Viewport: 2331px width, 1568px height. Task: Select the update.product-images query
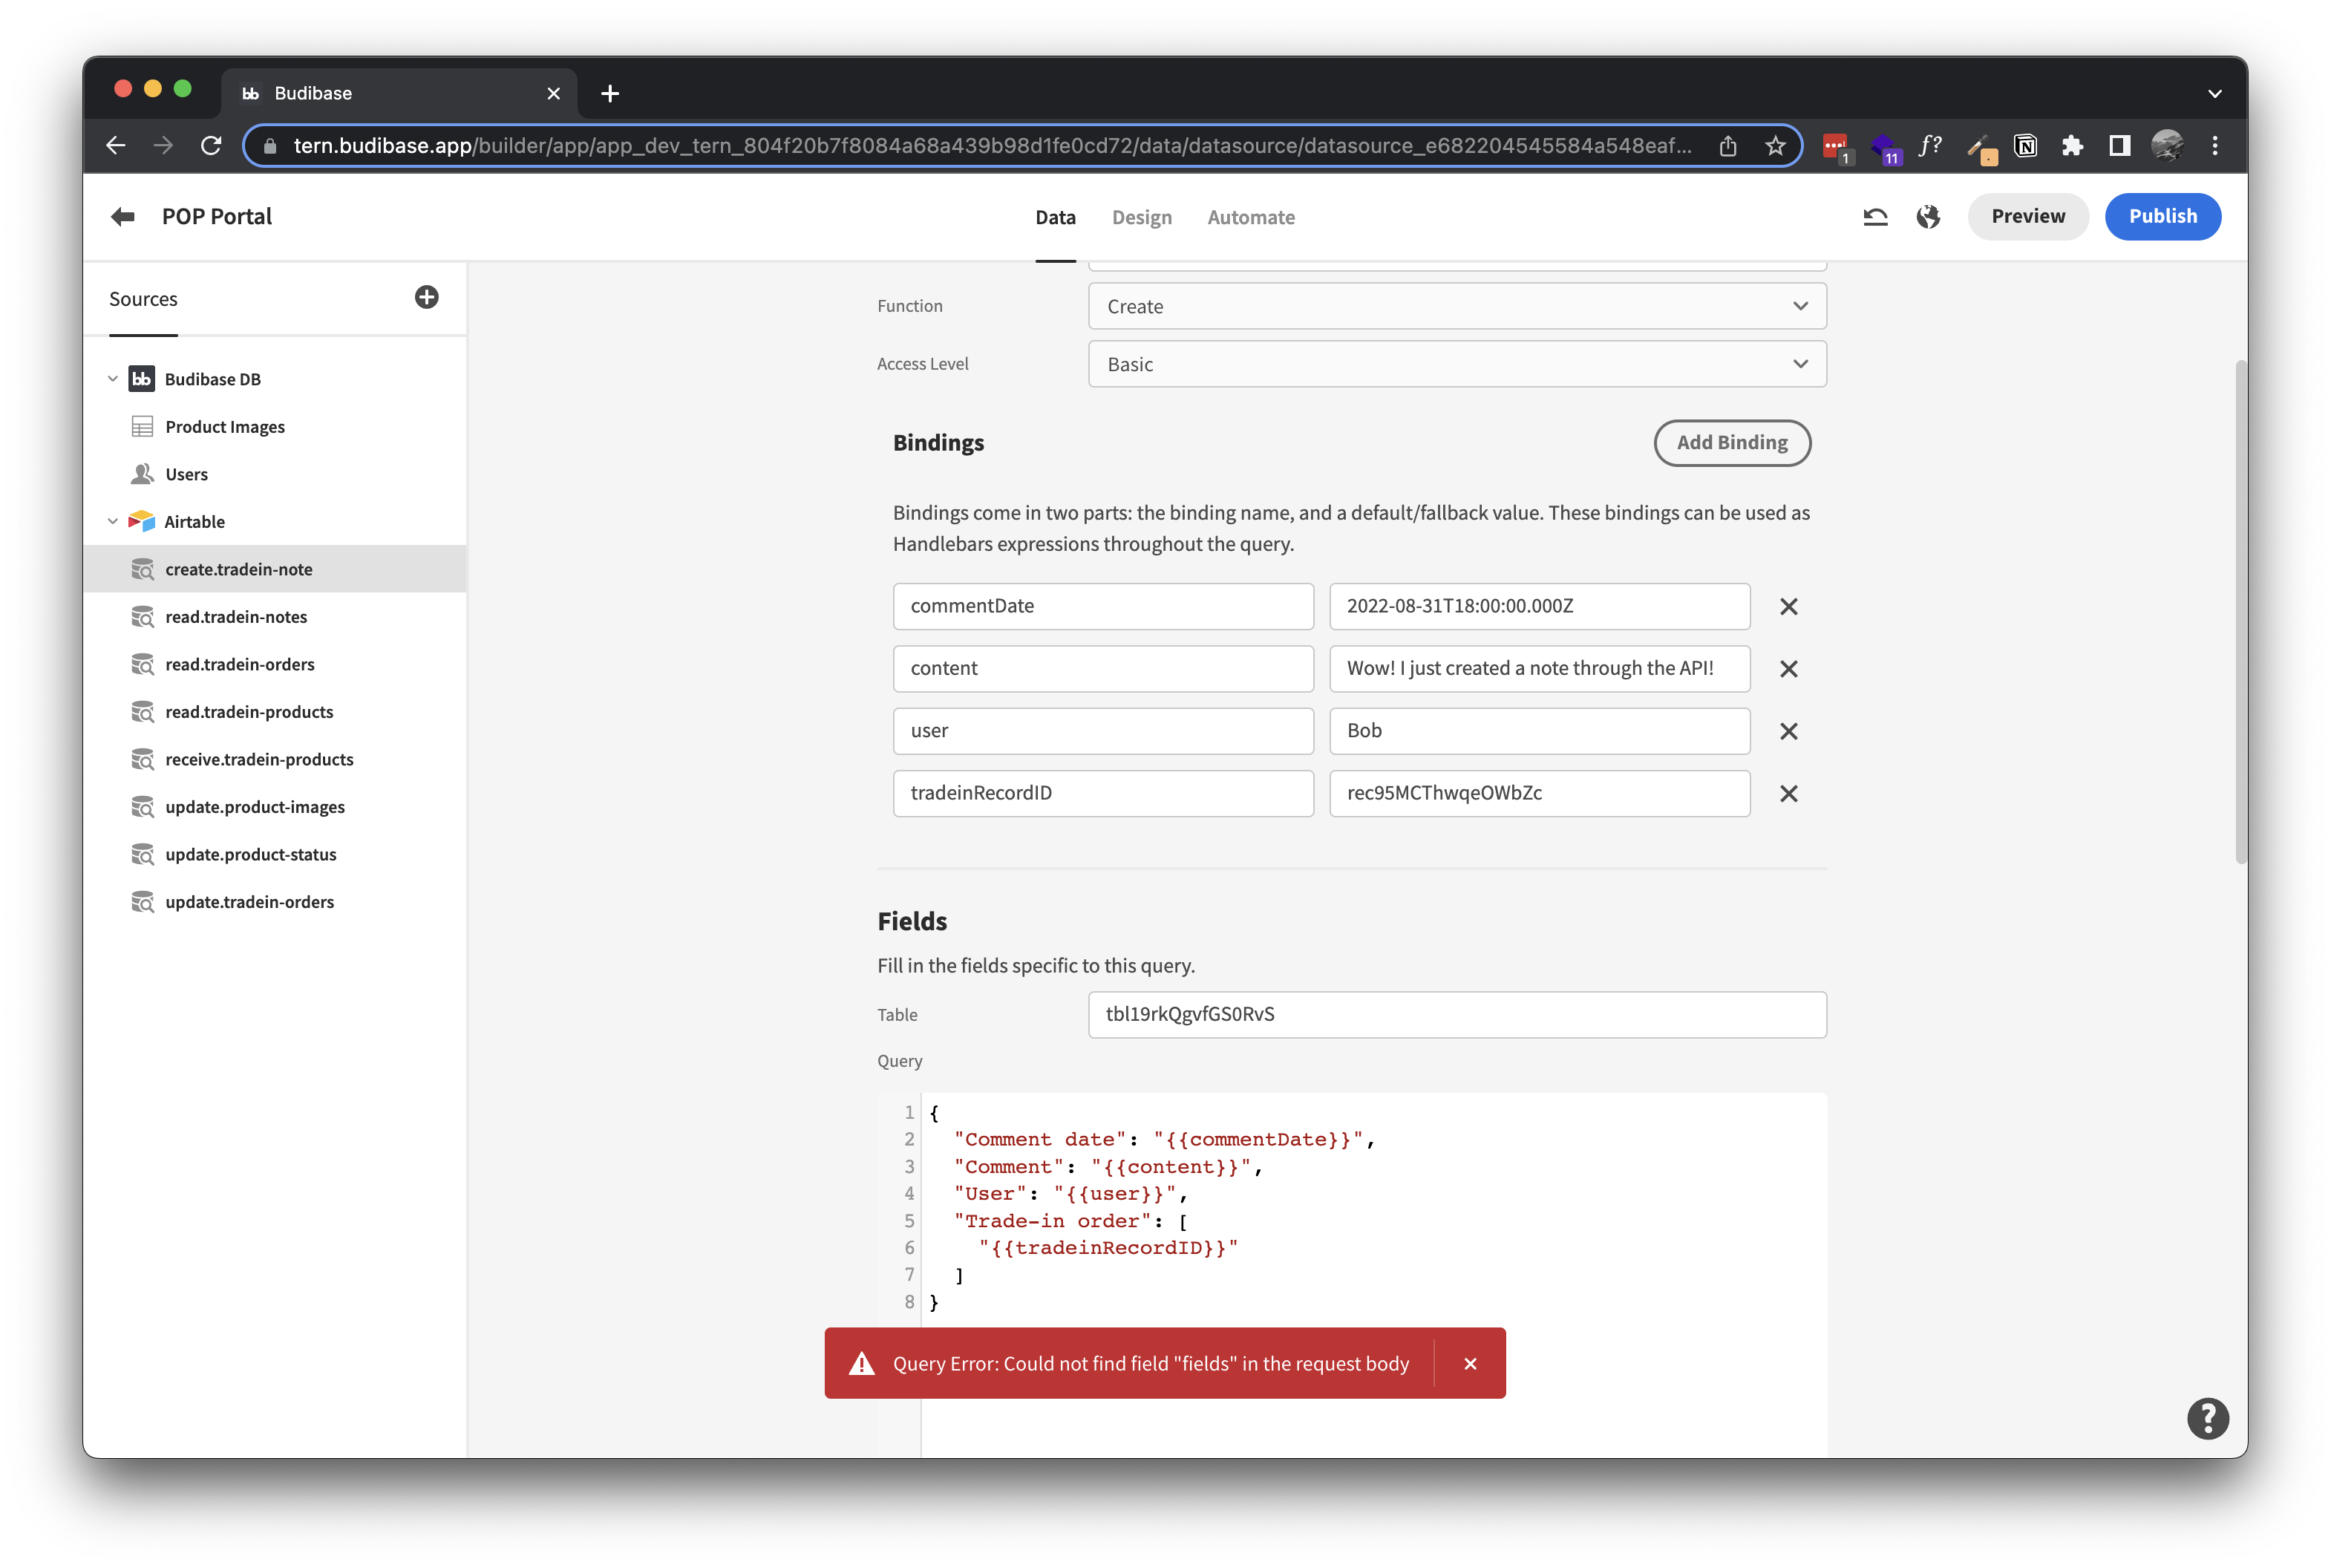275,807
